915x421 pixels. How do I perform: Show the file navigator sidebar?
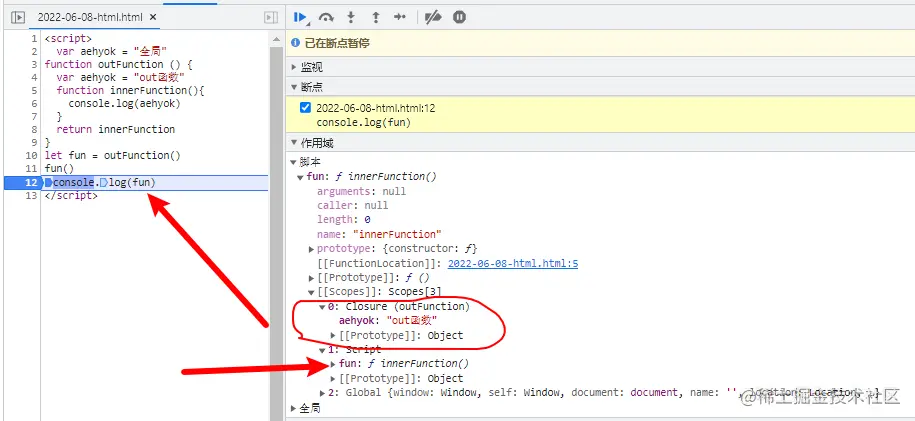[x=18, y=18]
